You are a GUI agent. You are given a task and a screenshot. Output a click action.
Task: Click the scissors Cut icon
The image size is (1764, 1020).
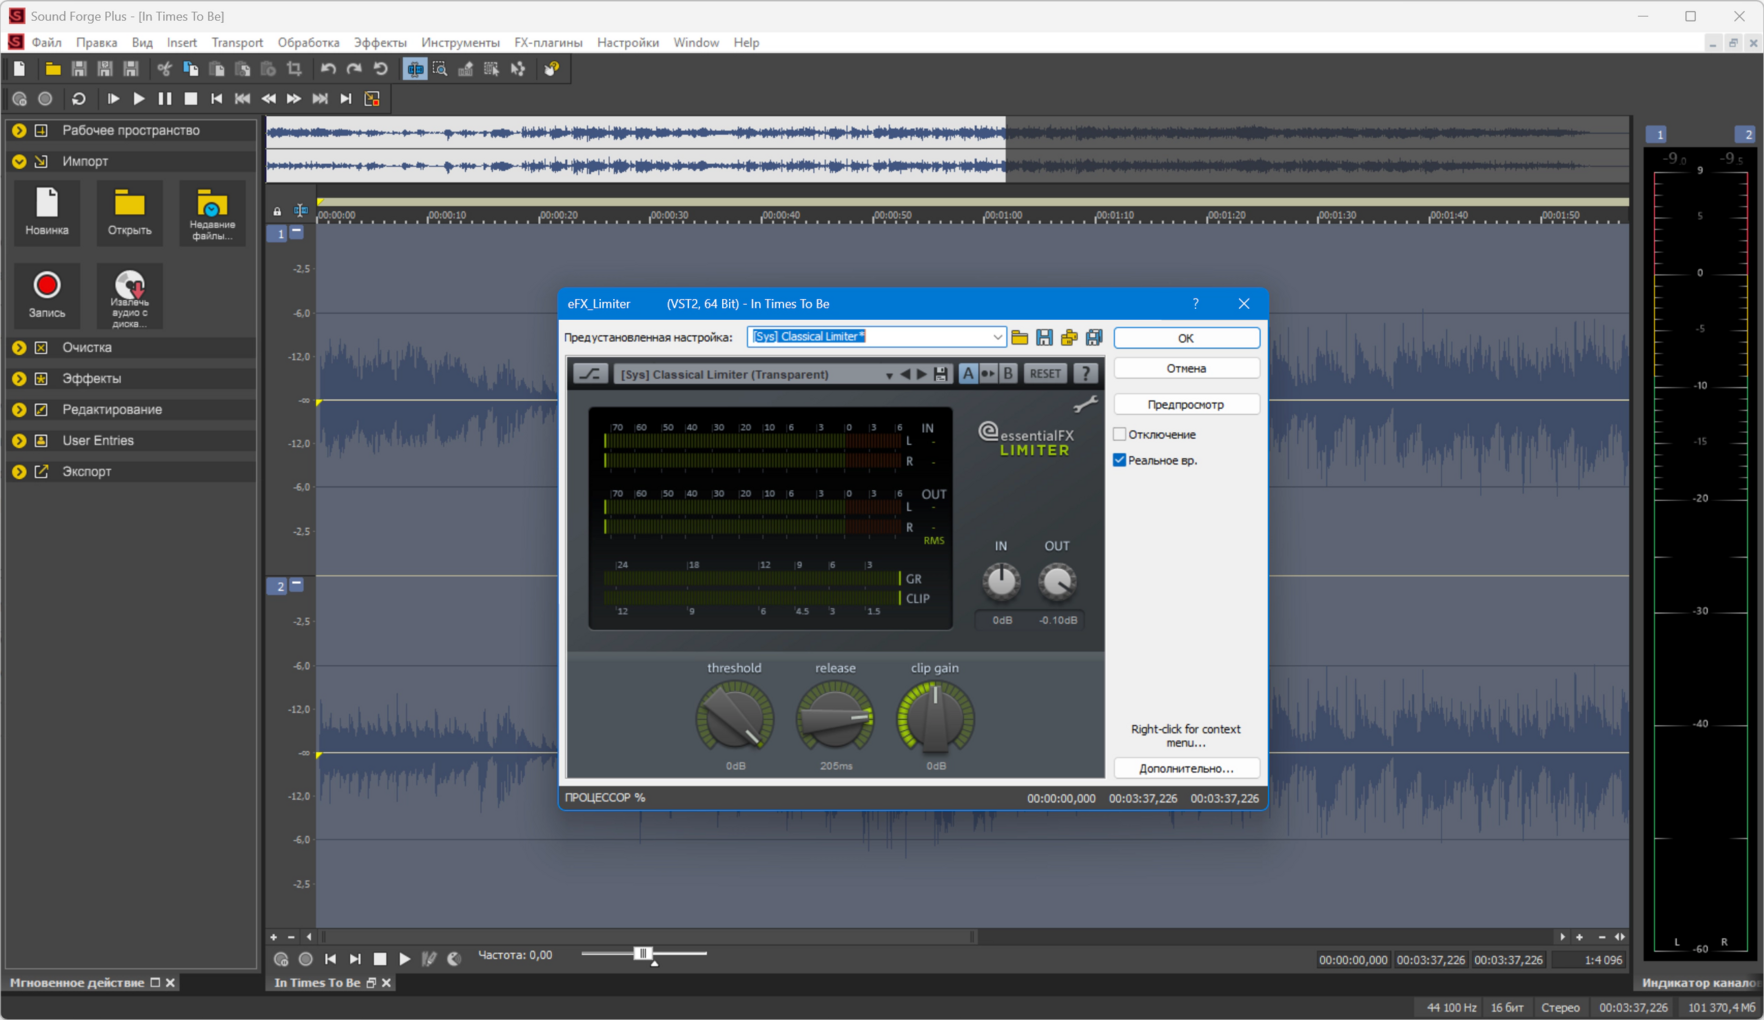(164, 69)
